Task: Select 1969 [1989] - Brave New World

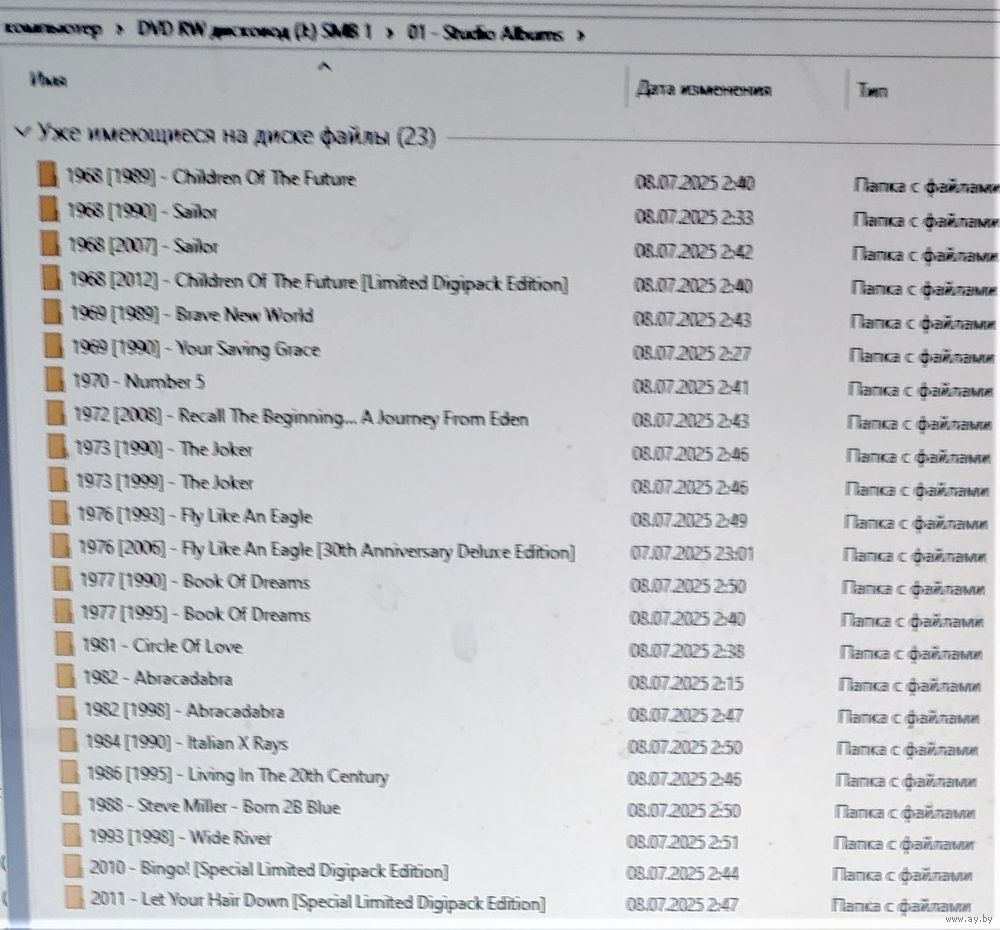Action: 192,314
